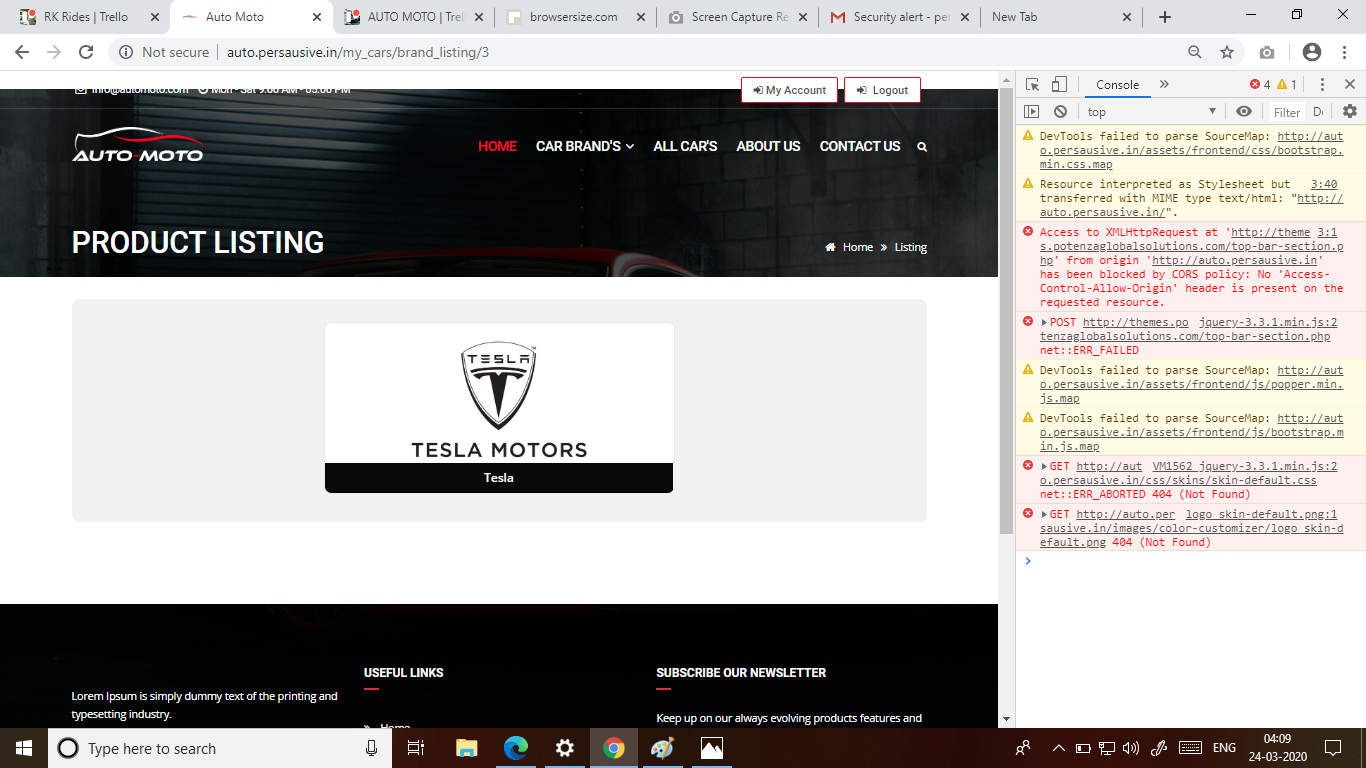Open Task View on the taskbar

tap(417, 748)
